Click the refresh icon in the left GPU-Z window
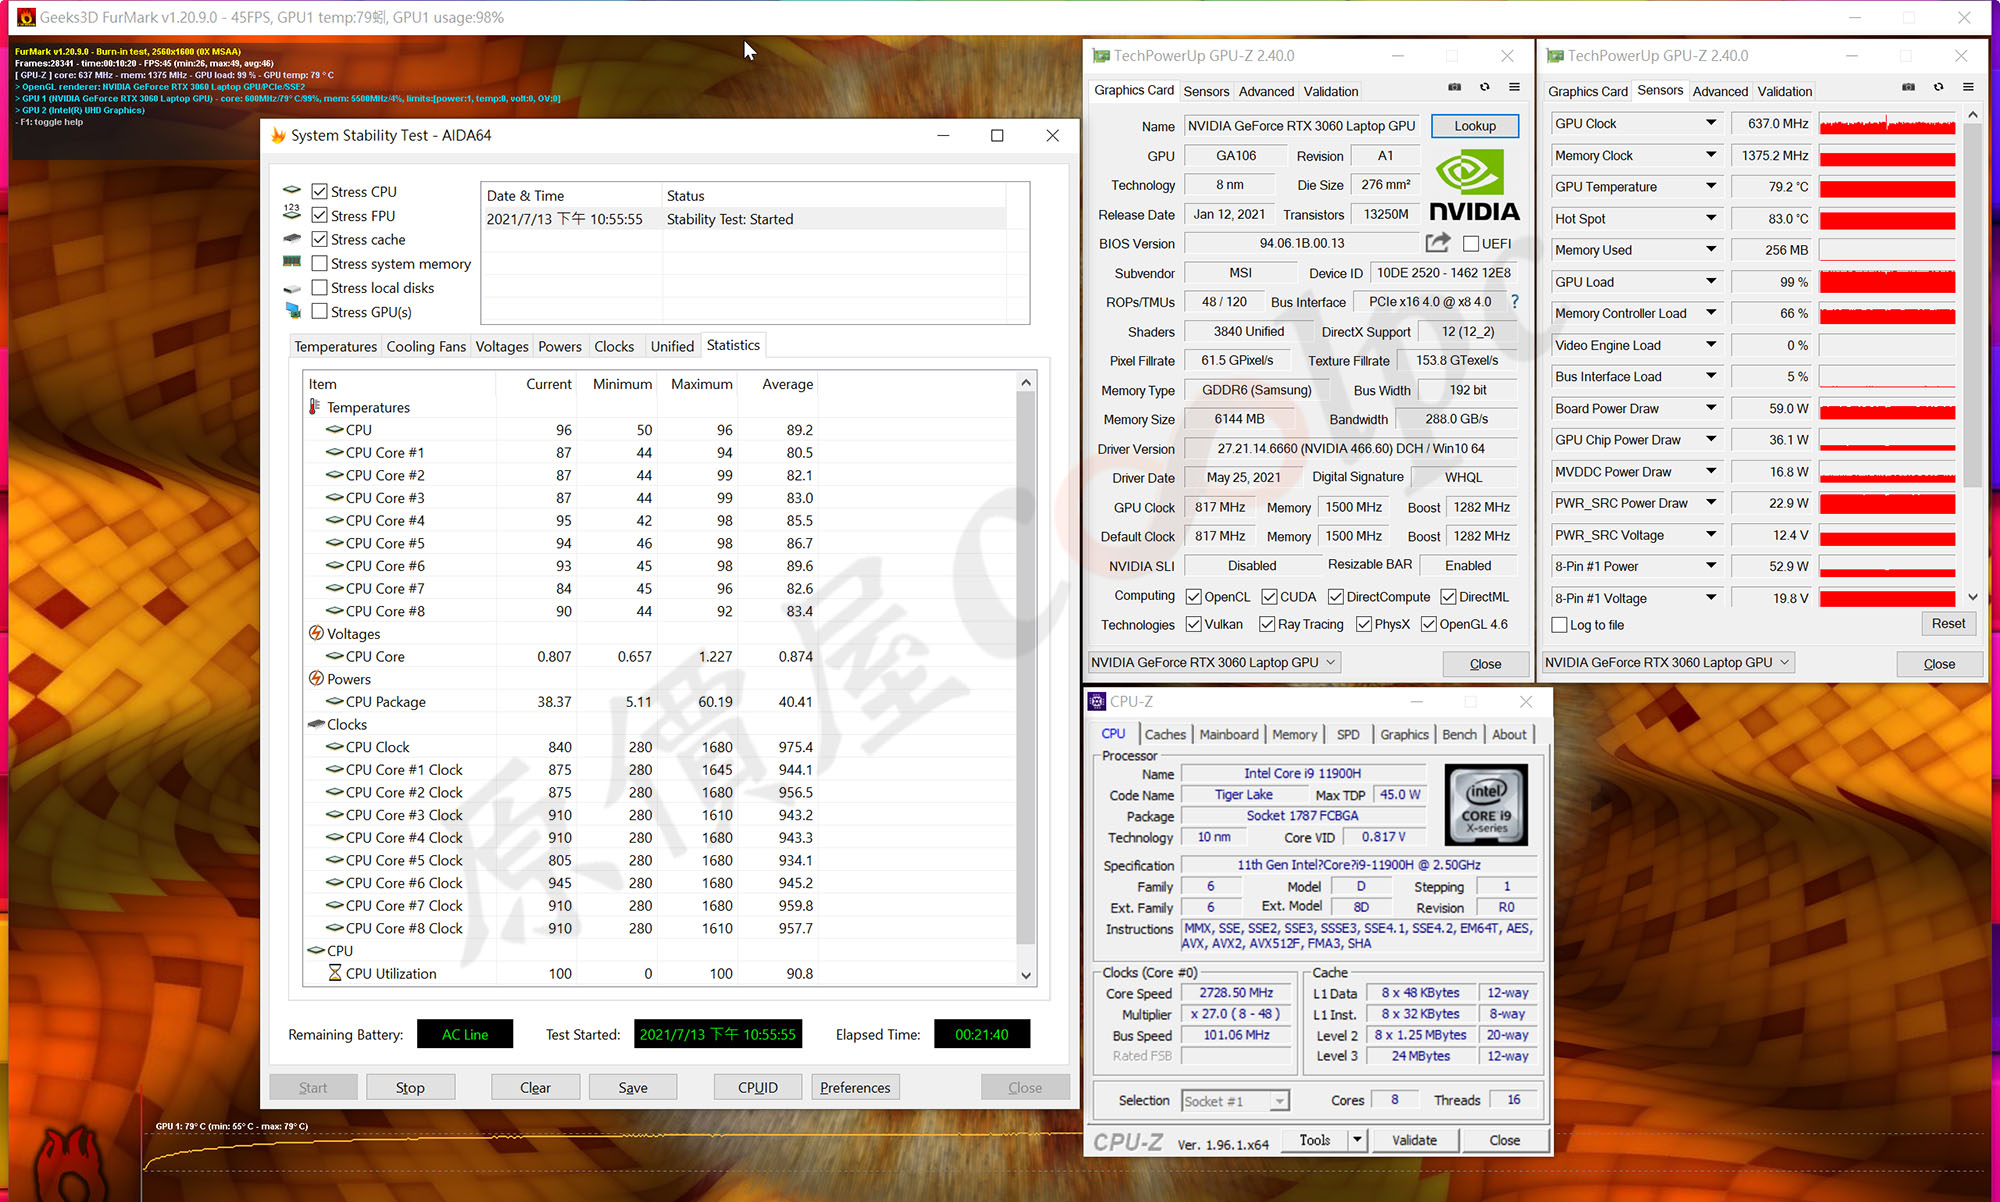 click(x=1485, y=88)
